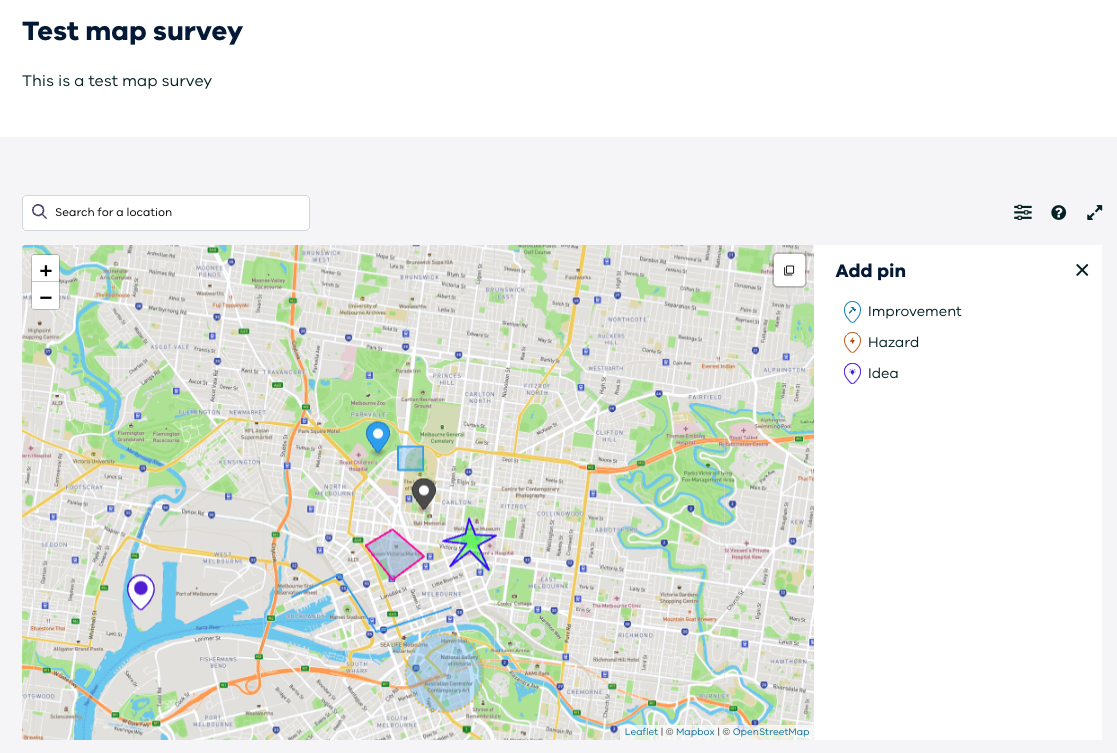Expand map to fullscreen

pyautogui.click(x=1094, y=212)
